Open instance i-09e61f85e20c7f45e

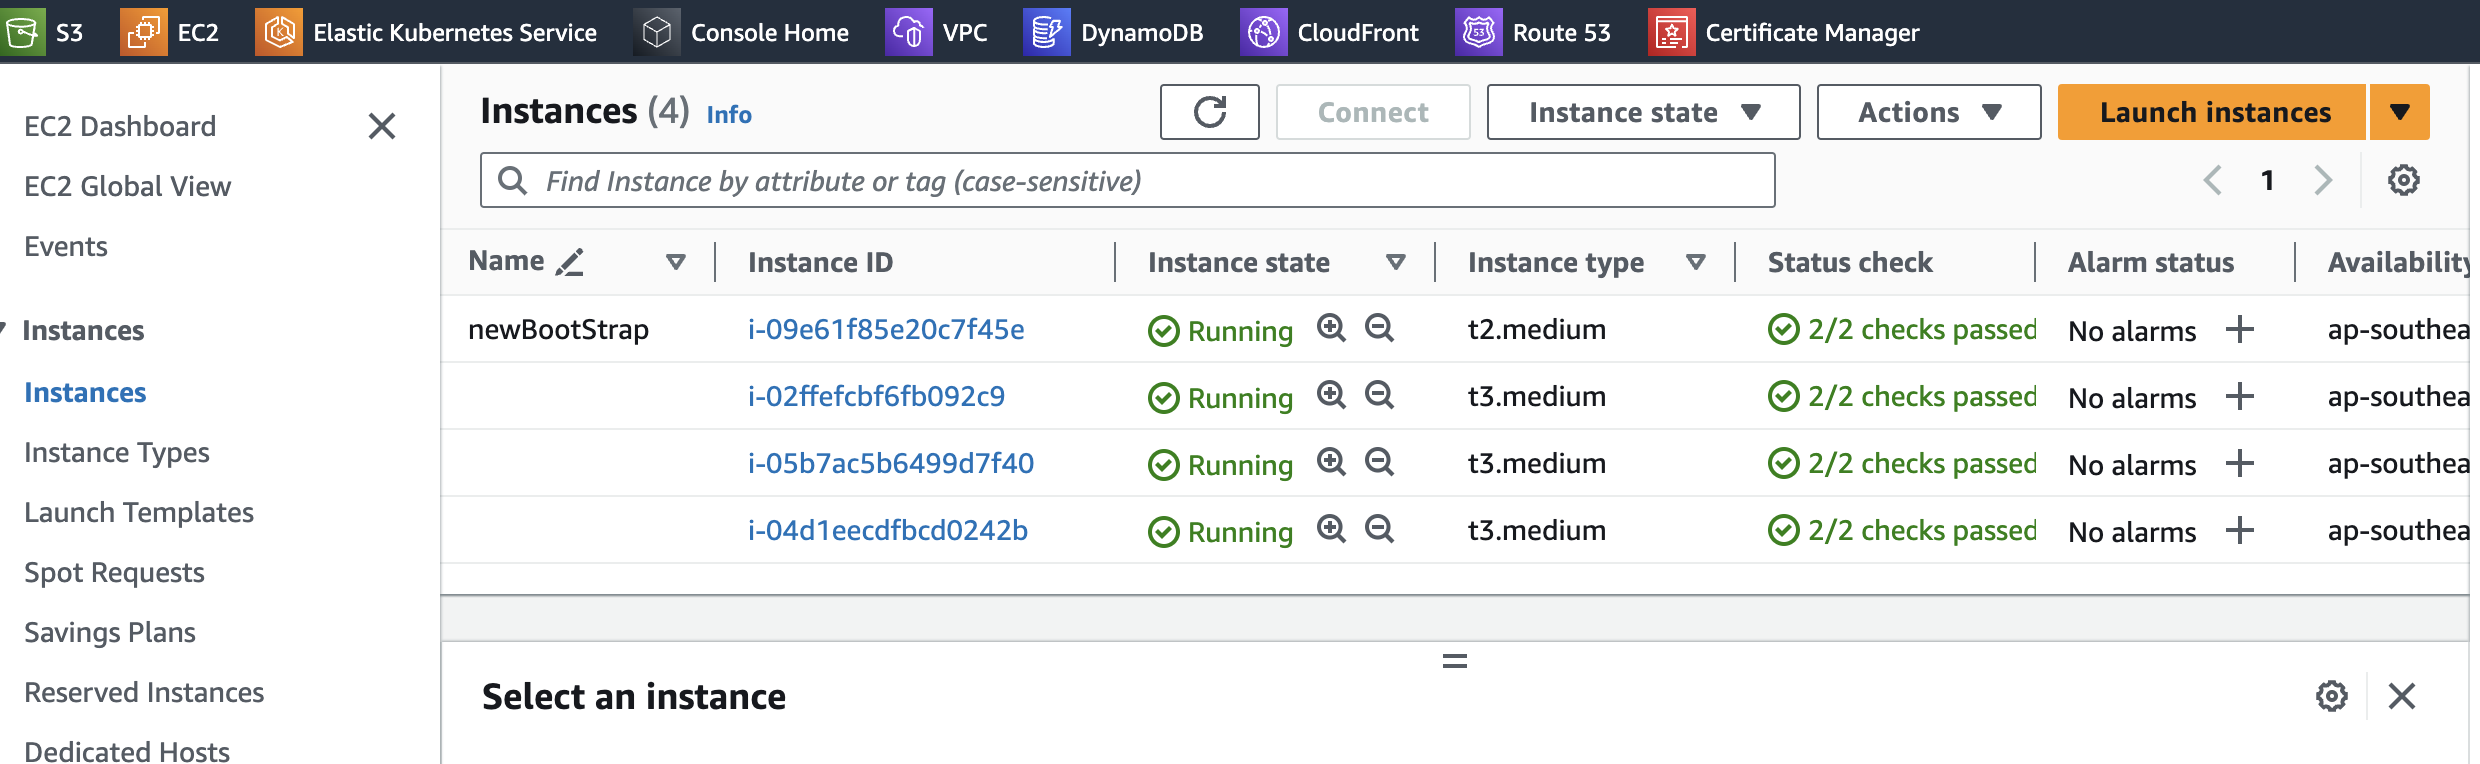886,329
